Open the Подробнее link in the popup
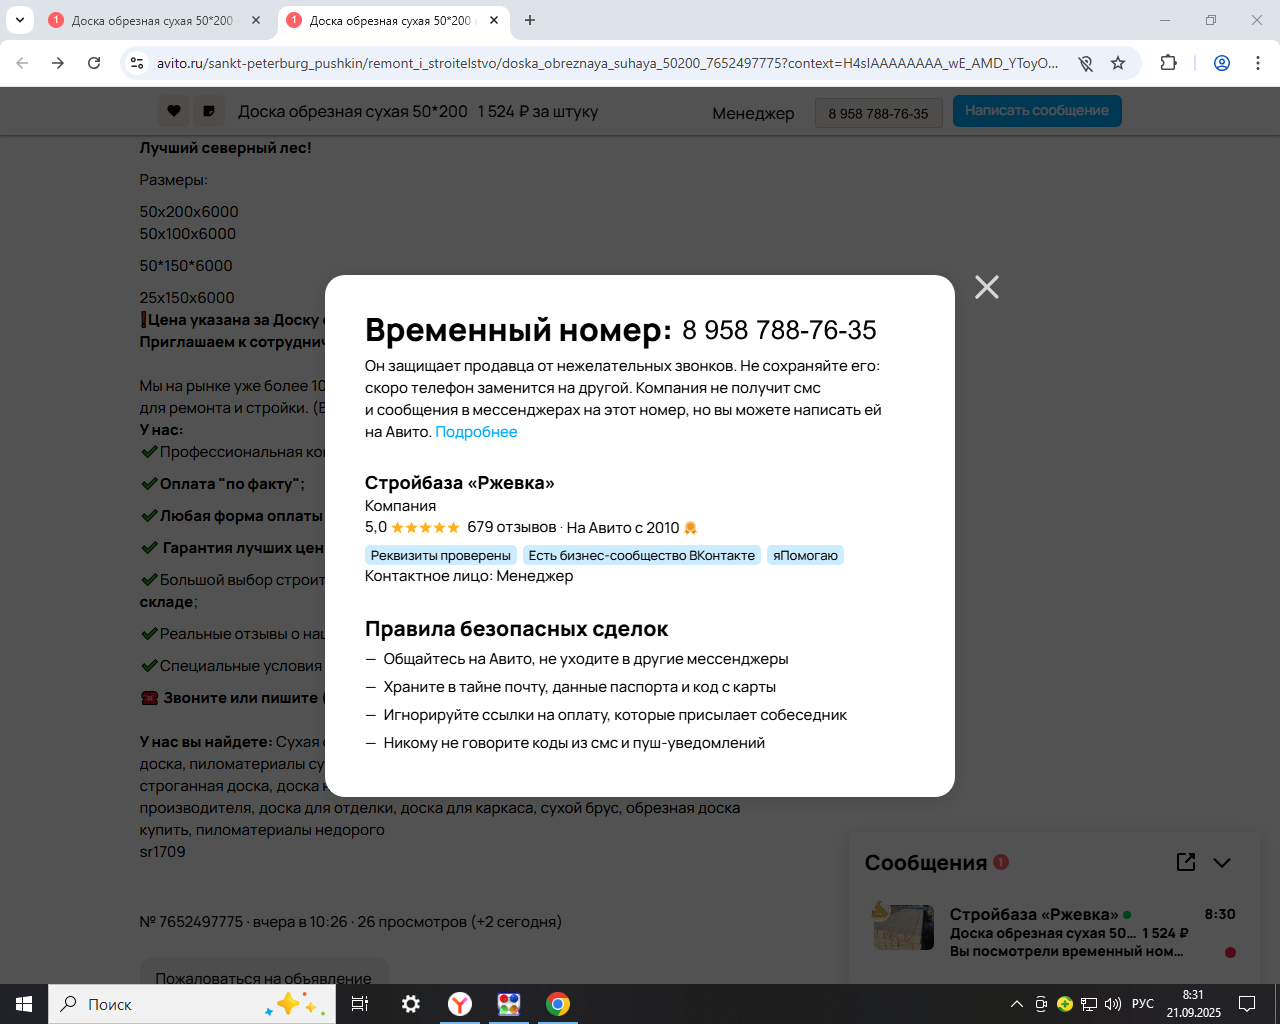This screenshot has width=1280, height=1024. point(476,432)
